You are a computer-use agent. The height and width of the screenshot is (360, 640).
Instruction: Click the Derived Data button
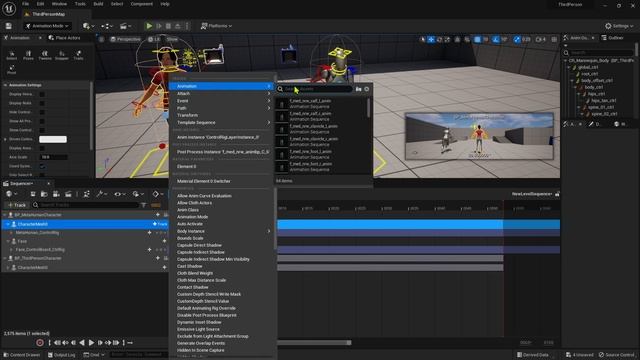(x=533, y=355)
